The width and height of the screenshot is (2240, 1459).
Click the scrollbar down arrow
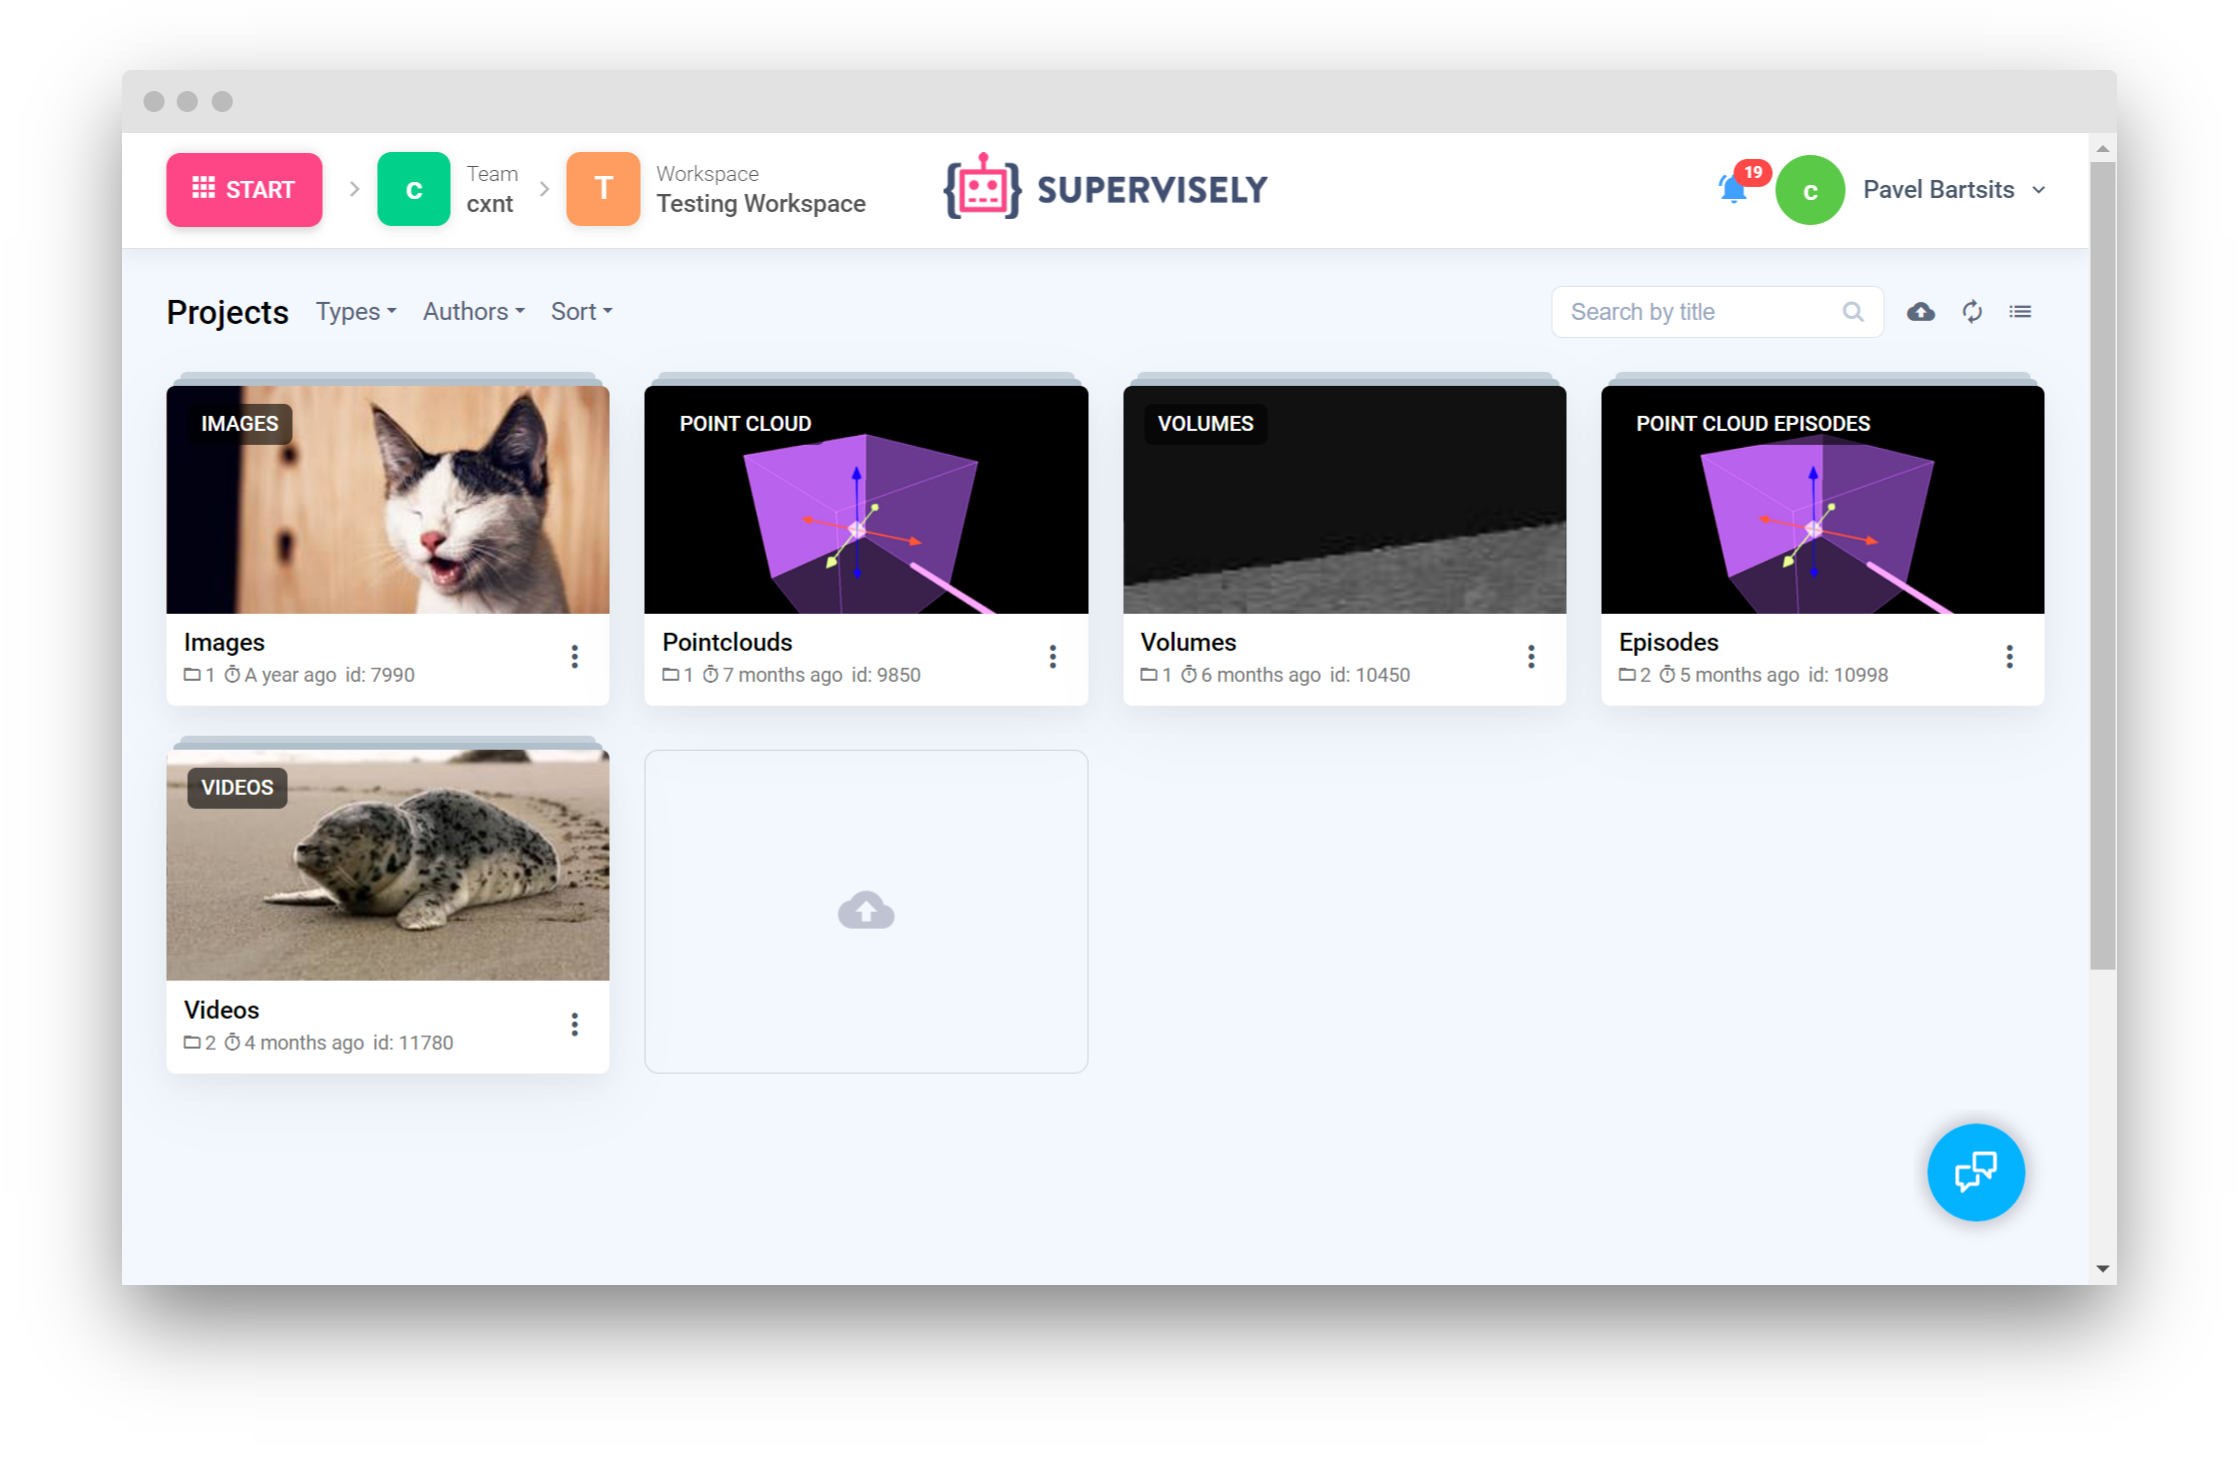click(2102, 1269)
